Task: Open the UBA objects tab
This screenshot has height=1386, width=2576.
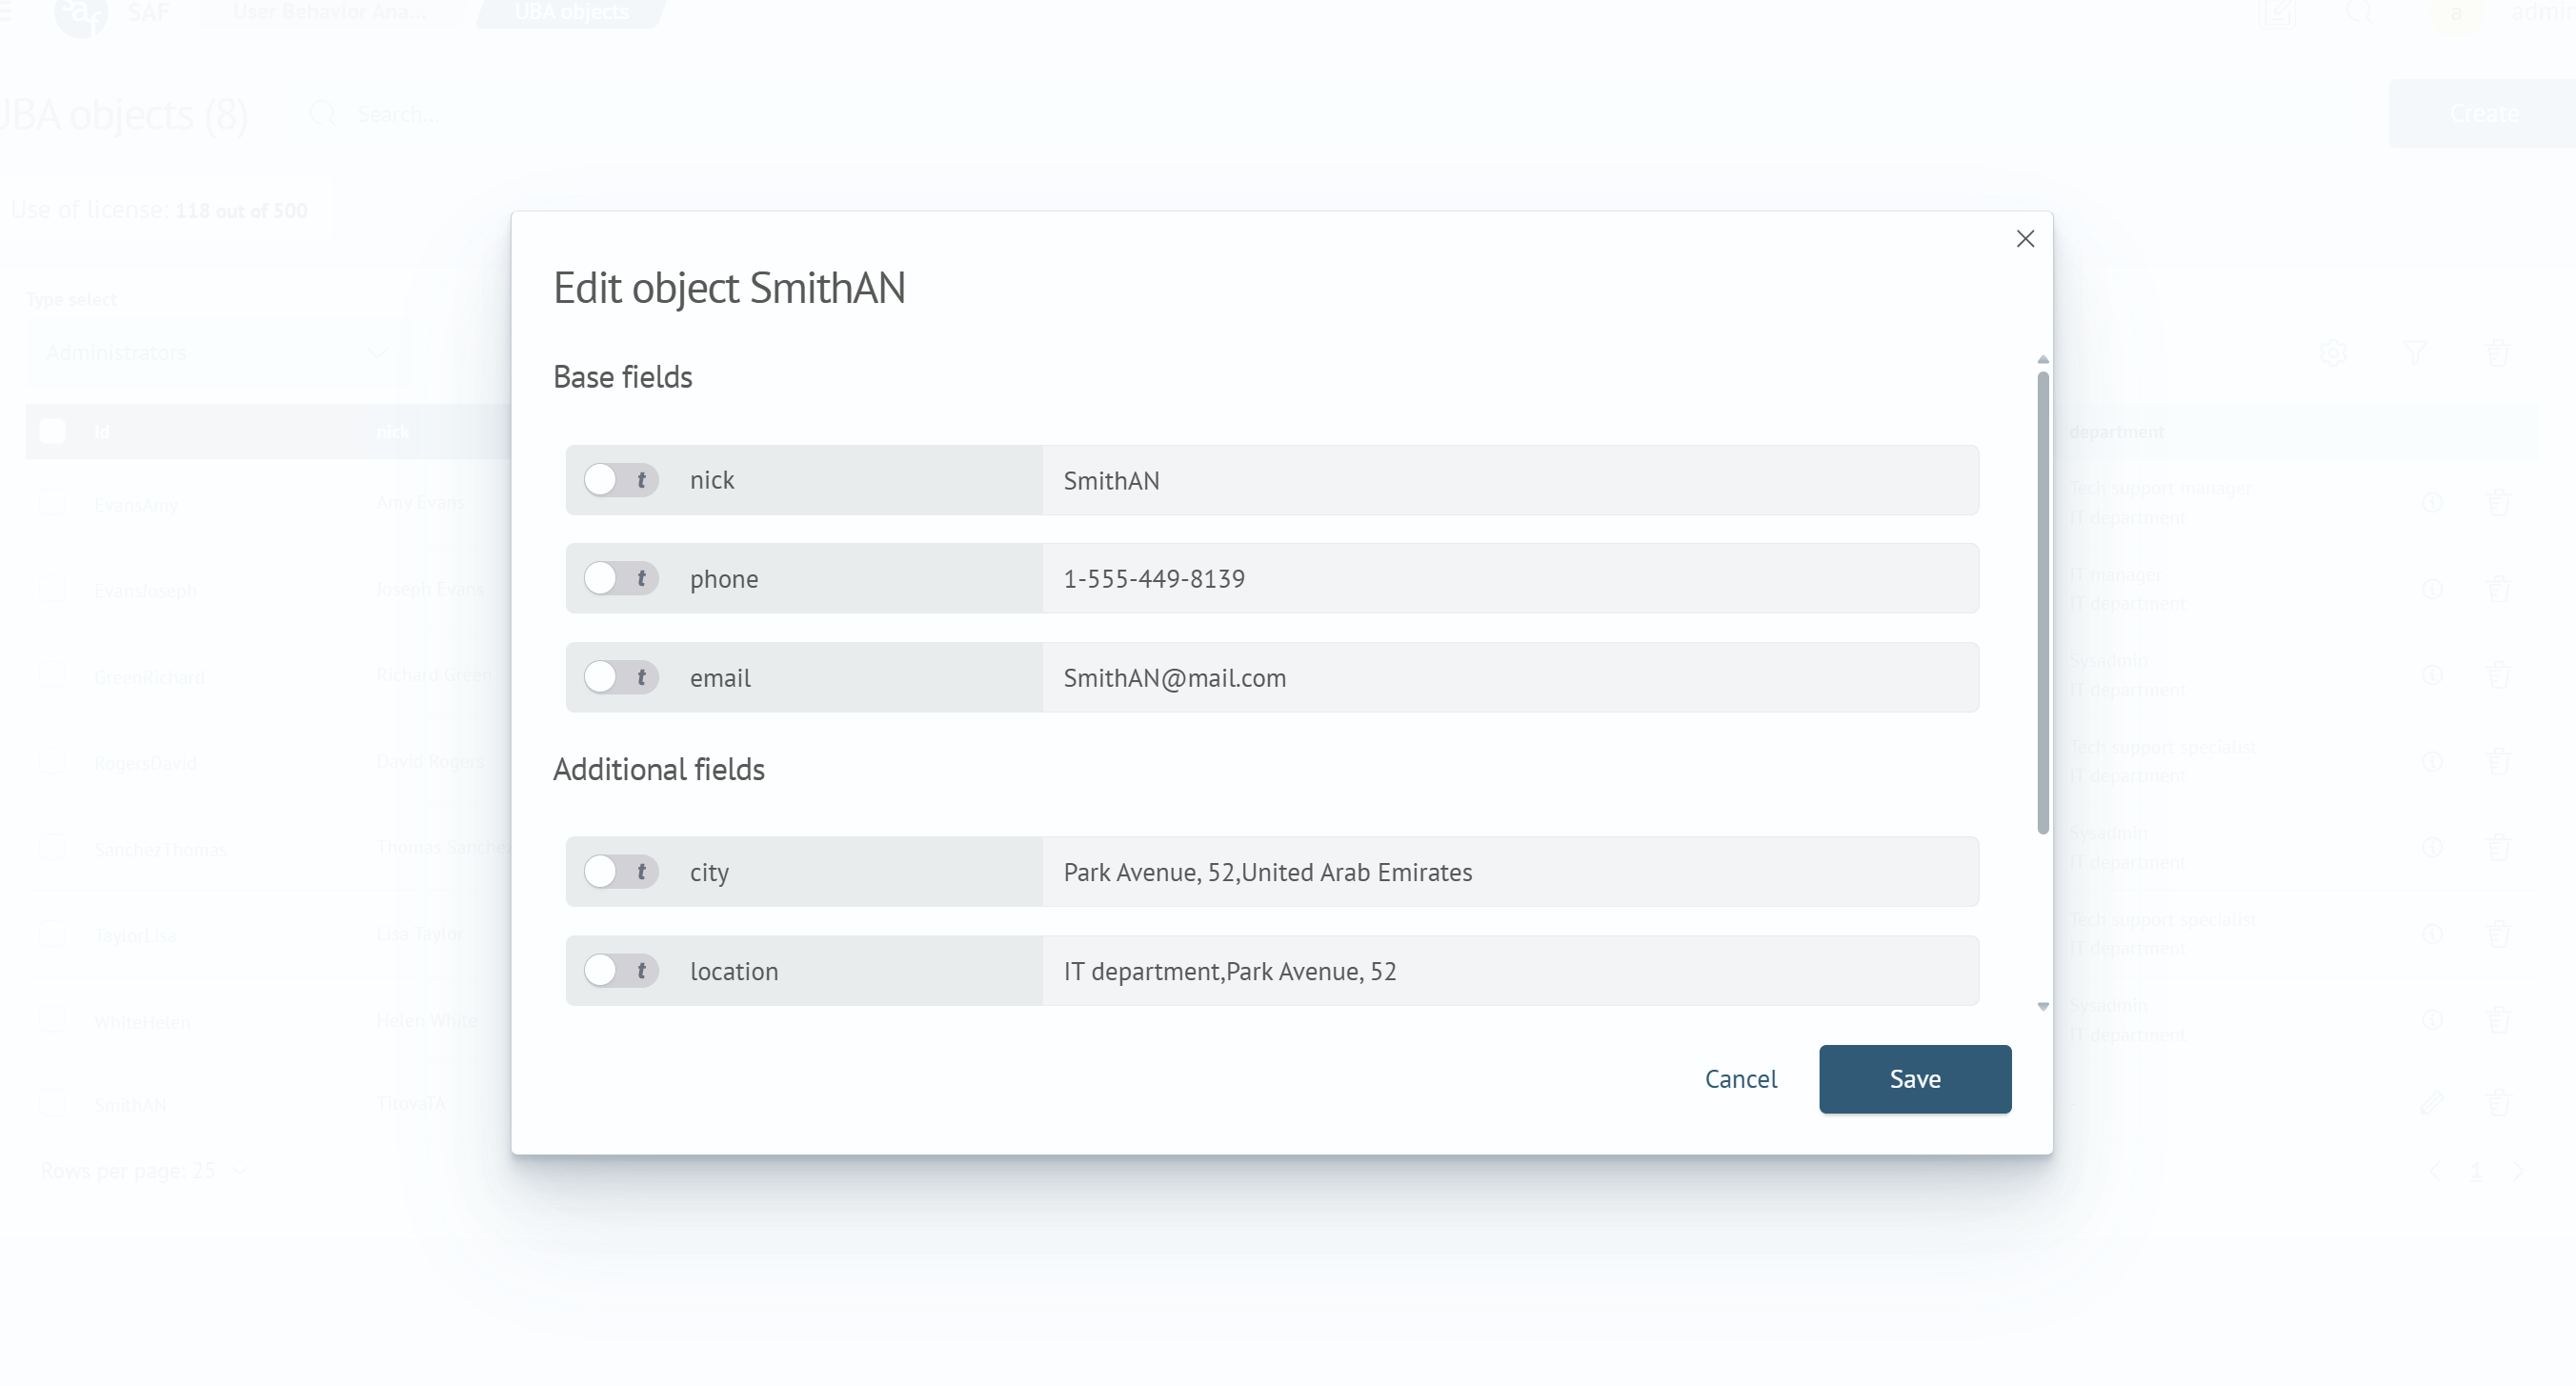Action: 571,12
